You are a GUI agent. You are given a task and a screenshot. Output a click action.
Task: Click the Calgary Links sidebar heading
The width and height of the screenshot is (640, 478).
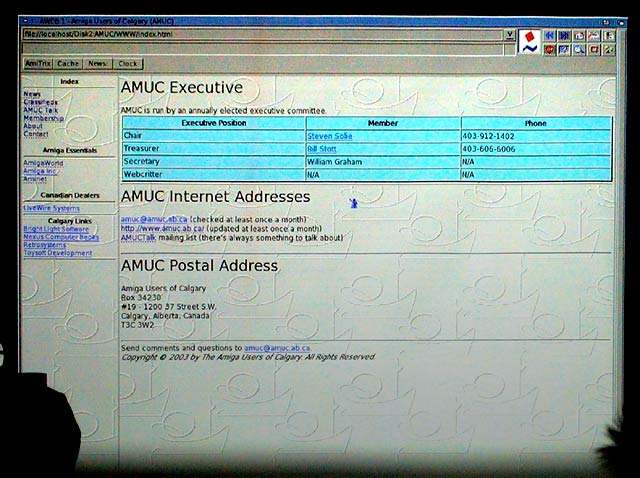(x=70, y=221)
